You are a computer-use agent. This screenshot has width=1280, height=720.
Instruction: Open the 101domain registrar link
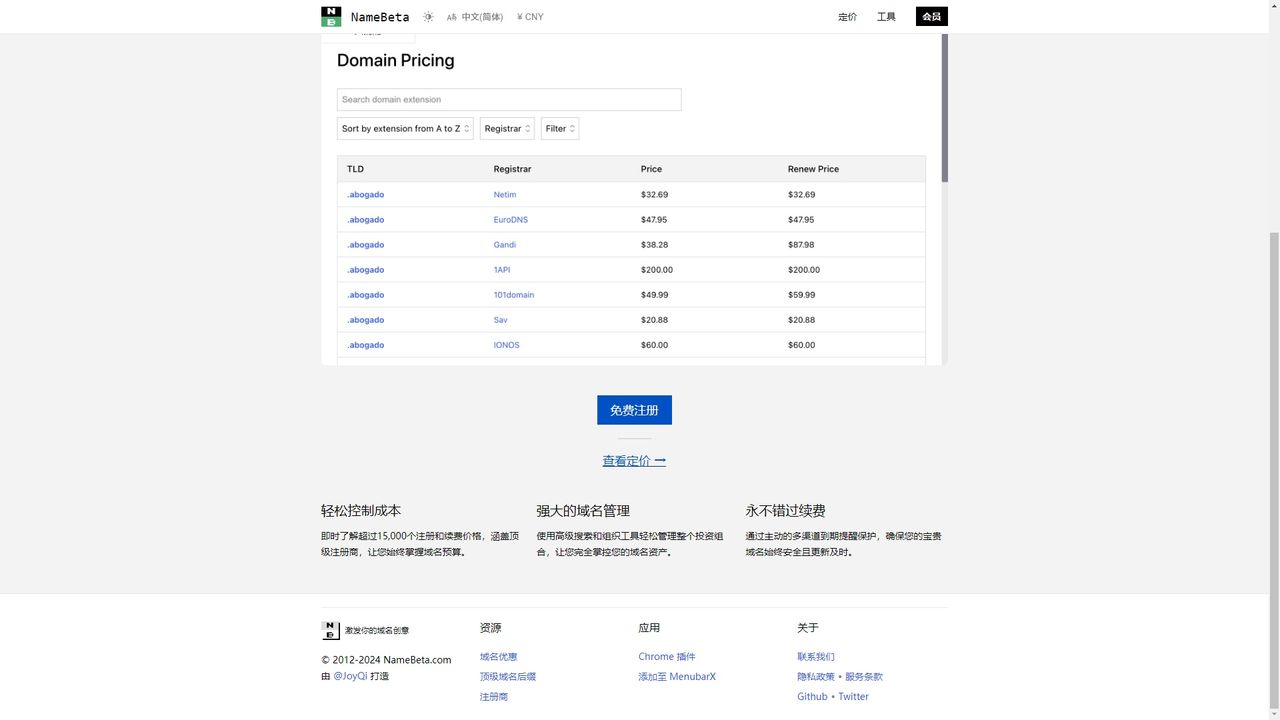[x=514, y=295]
